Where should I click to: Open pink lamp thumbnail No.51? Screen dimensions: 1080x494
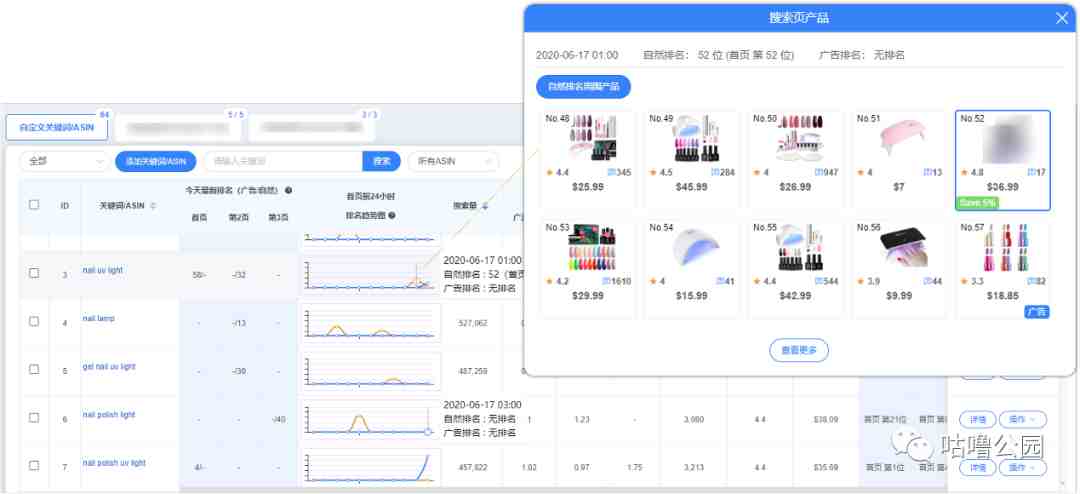click(x=904, y=138)
